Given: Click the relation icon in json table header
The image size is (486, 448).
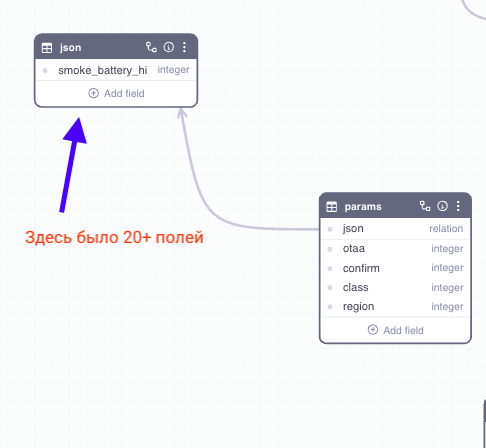Looking at the screenshot, I should [151, 47].
